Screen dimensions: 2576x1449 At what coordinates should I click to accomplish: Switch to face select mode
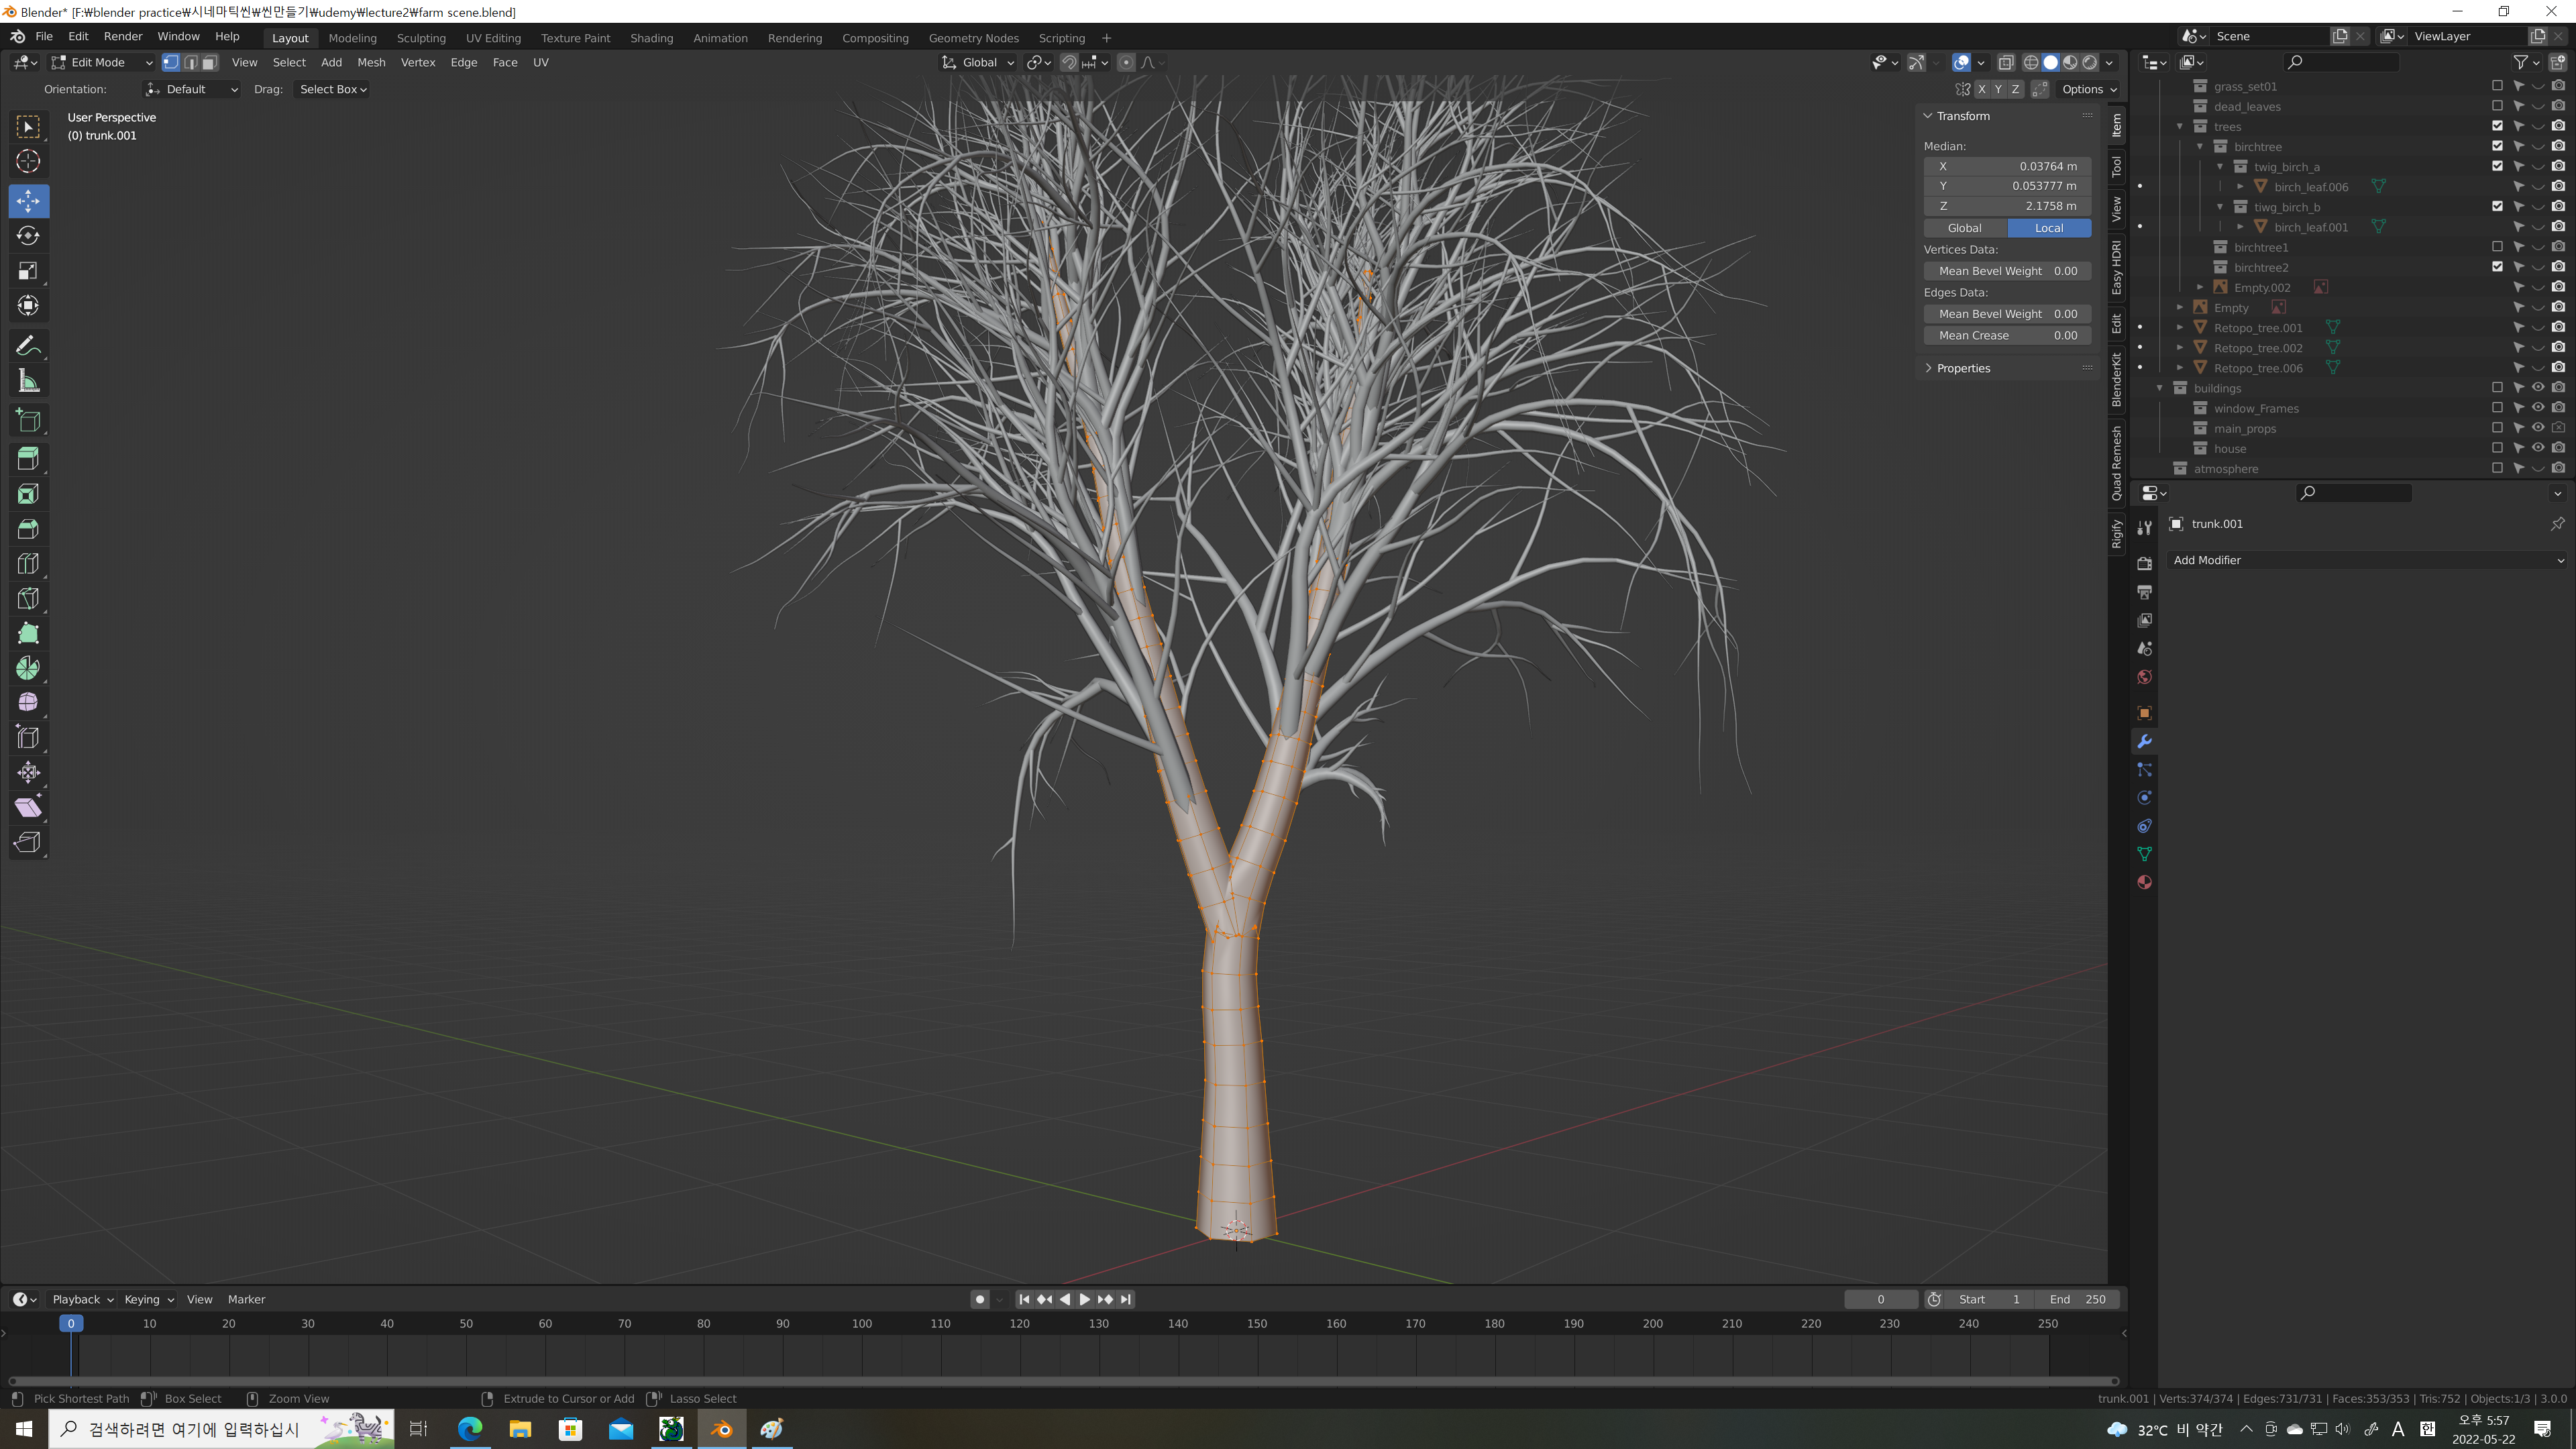tap(209, 62)
